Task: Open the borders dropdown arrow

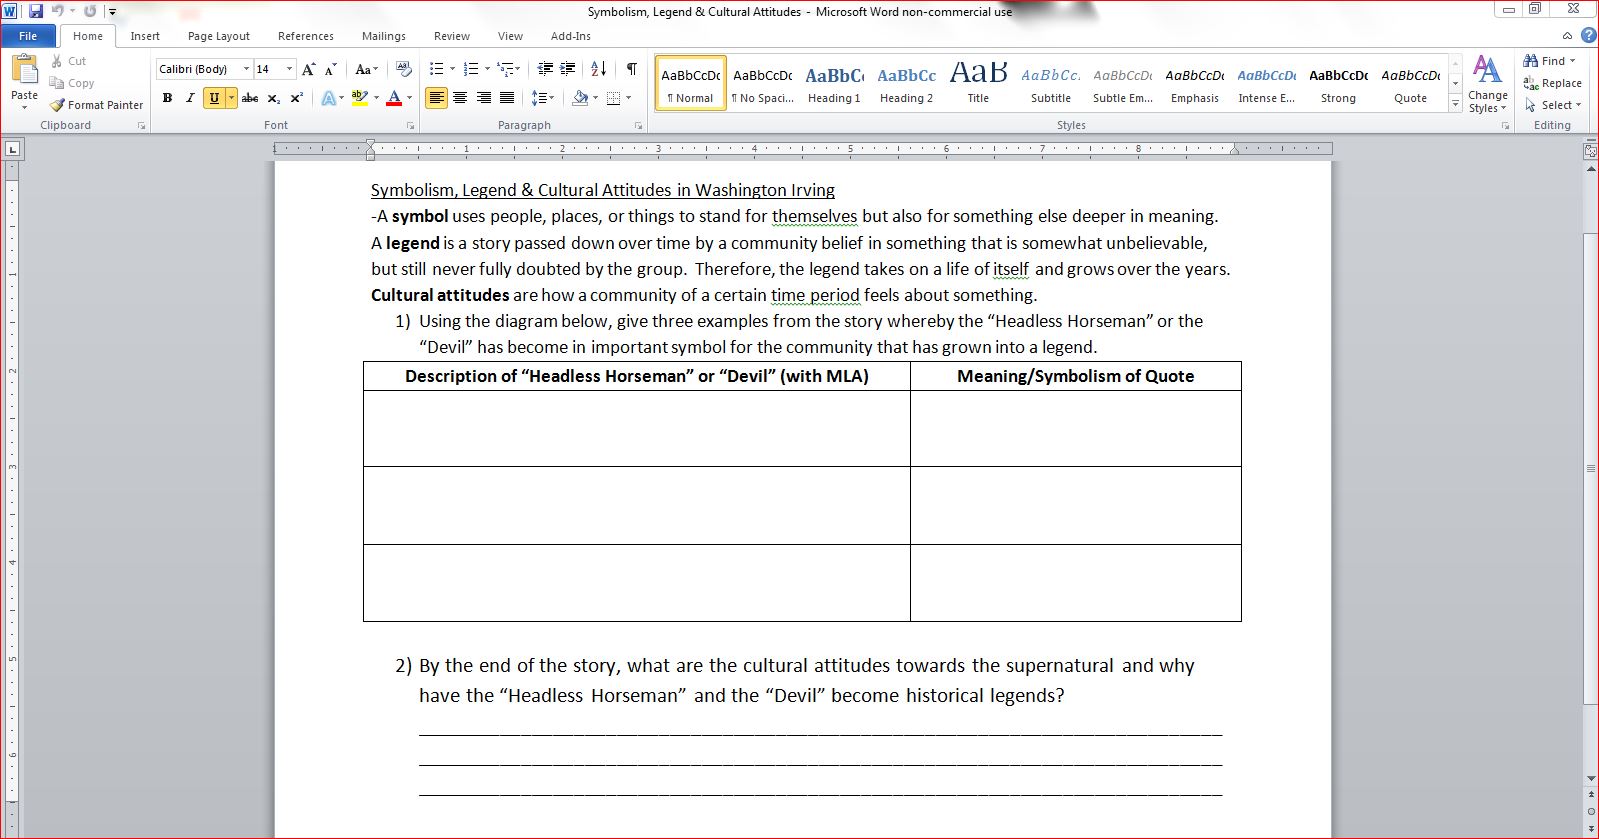Action: coord(628,98)
